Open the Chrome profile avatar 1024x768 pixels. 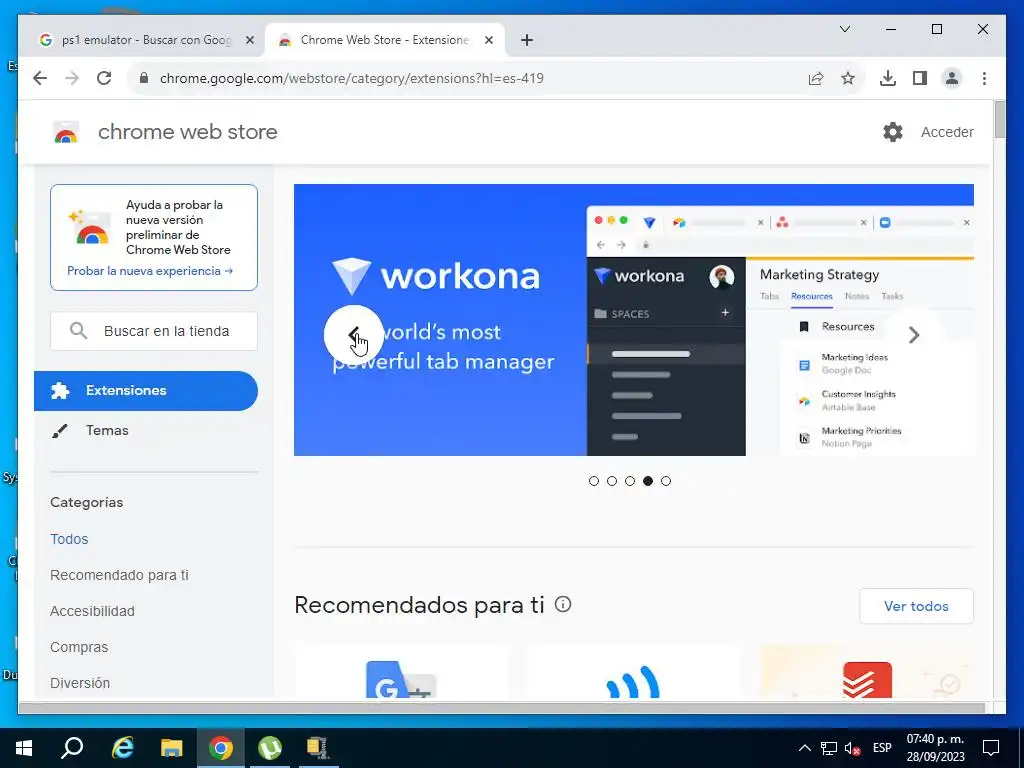pyautogui.click(x=952, y=78)
